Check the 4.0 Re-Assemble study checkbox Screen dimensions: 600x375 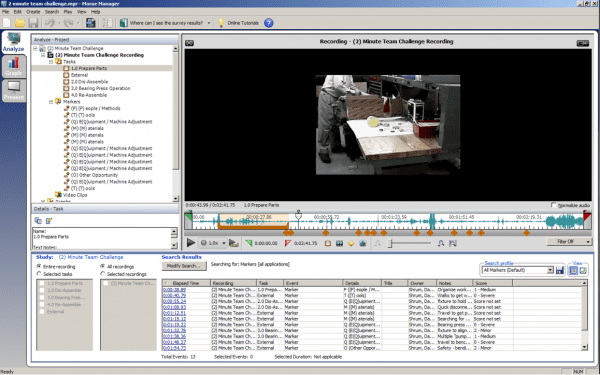tap(42, 305)
